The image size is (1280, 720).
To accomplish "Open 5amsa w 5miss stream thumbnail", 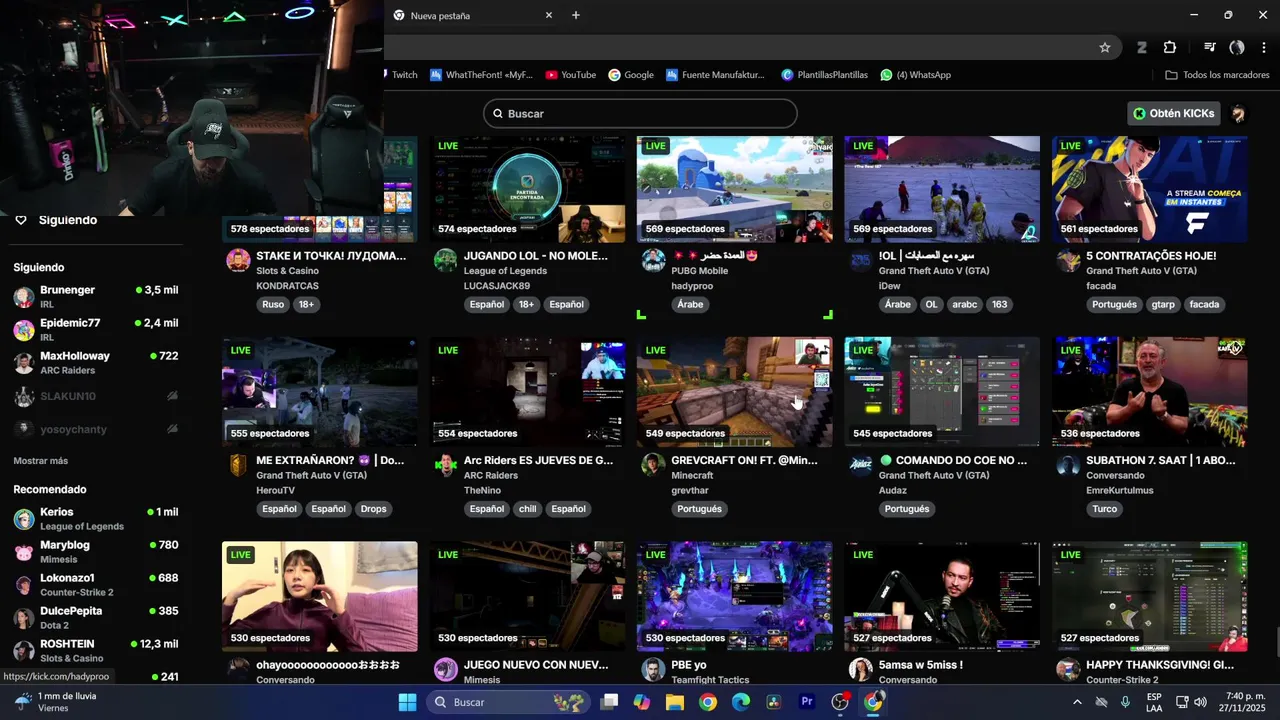I will click(942, 596).
